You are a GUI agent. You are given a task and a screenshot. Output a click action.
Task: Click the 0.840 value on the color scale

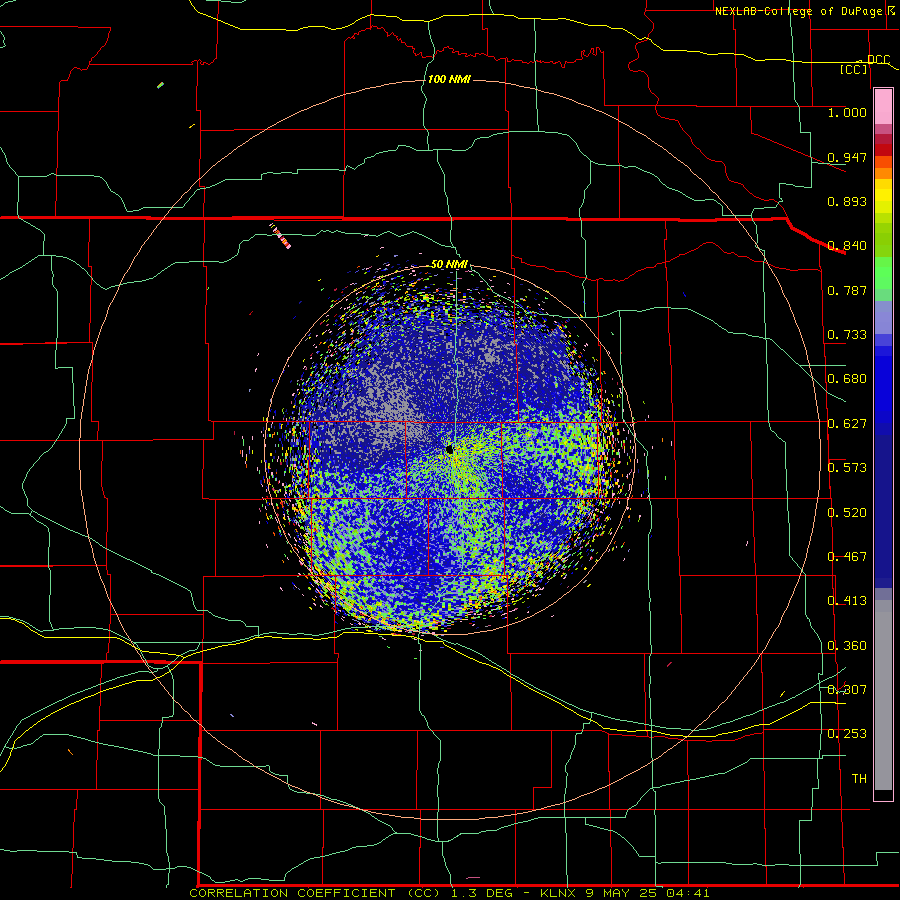click(847, 246)
